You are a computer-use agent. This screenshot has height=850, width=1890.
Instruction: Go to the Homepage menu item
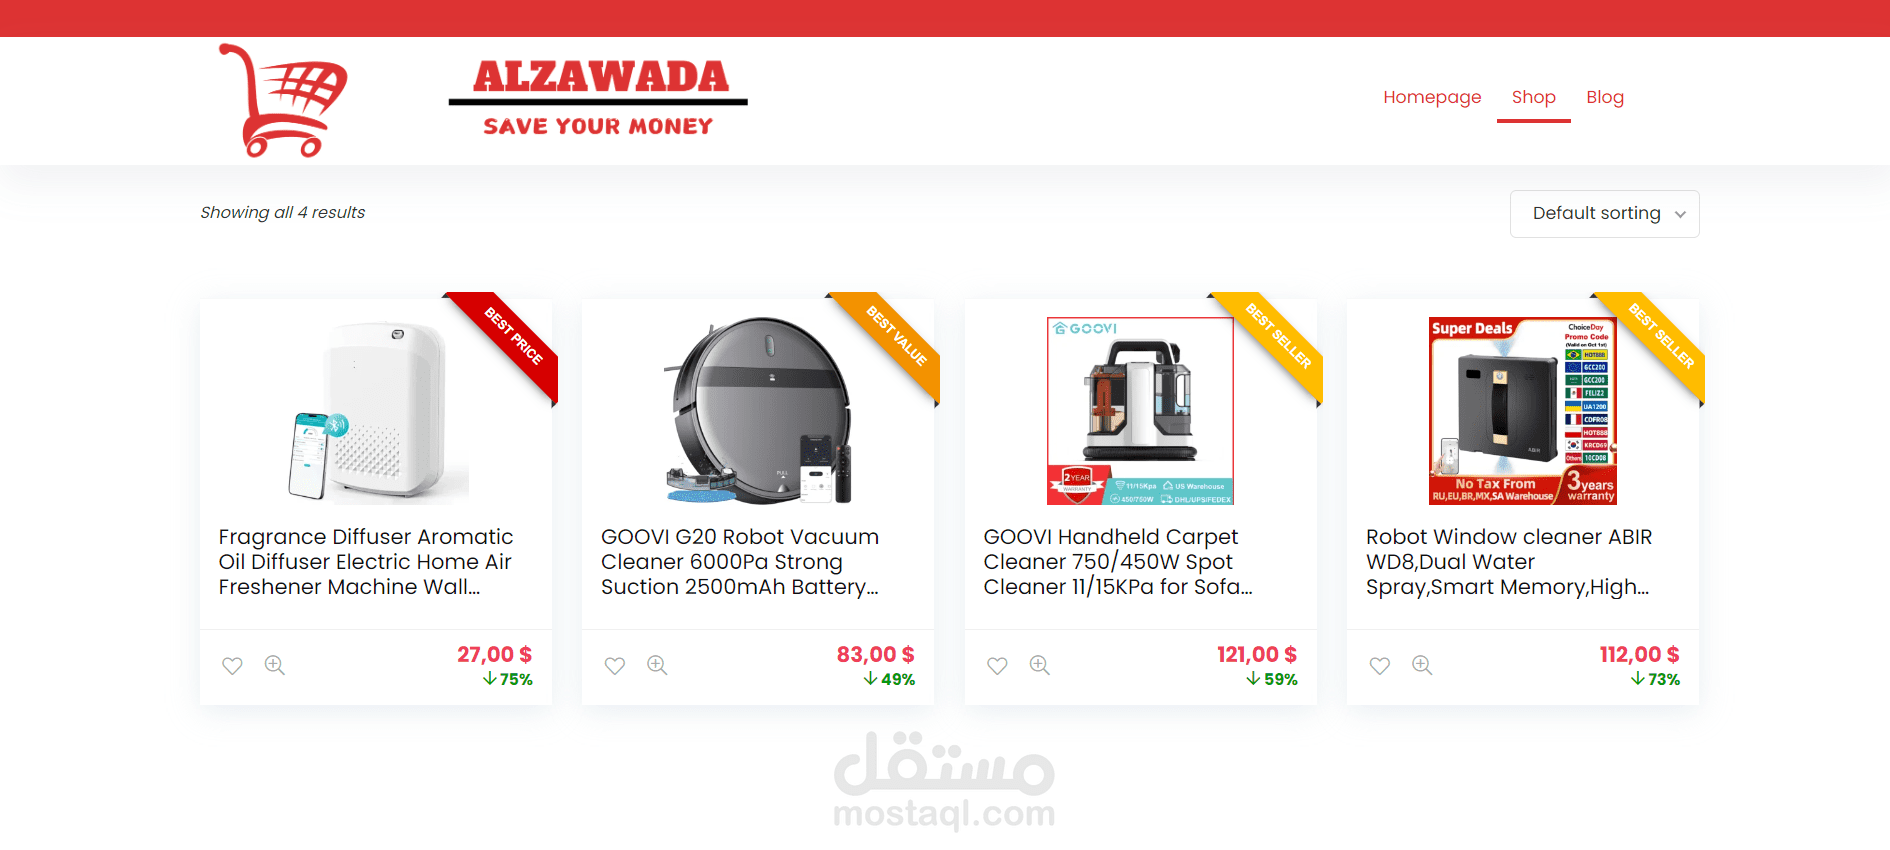tap(1432, 97)
